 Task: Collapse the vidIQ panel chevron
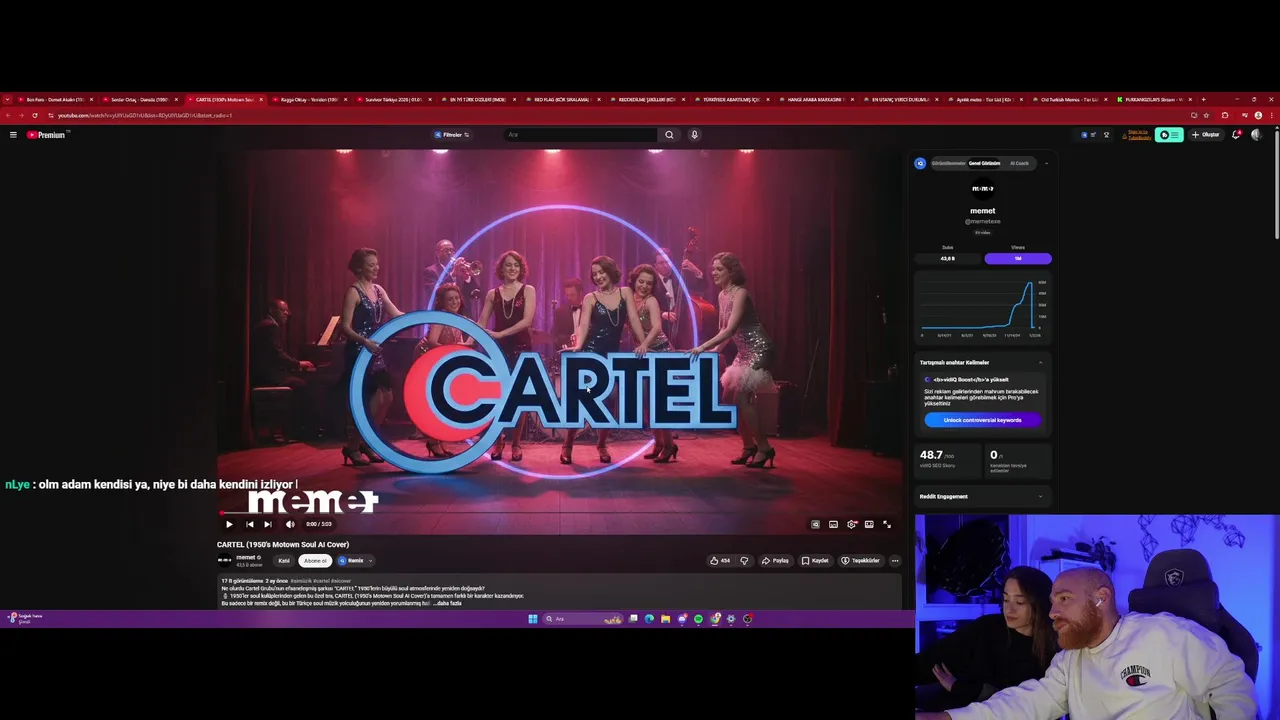tap(1046, 163)
